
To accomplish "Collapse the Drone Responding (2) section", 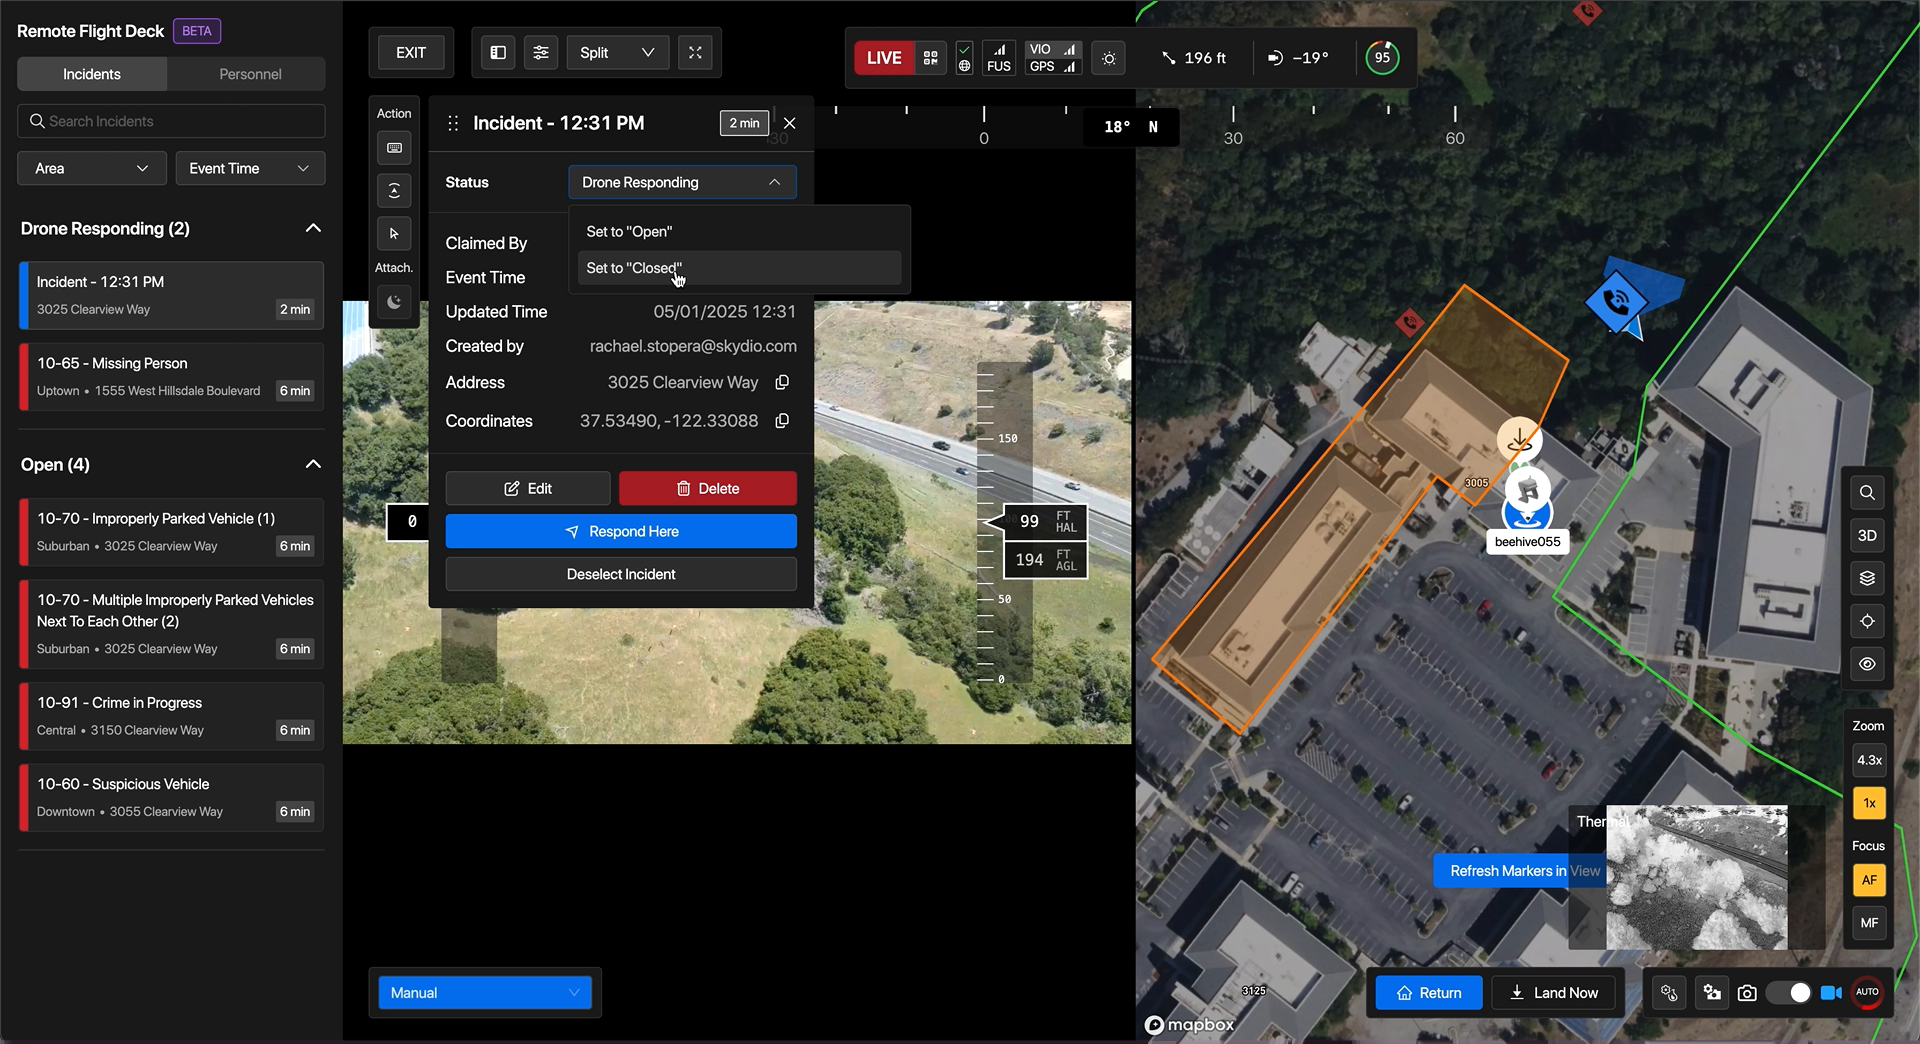I will [313, 228].
